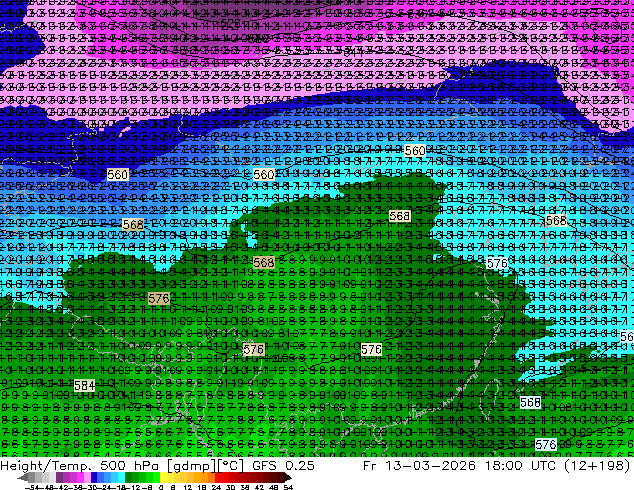
Task: Click the '(12+198)' forecast hour text
Action: pos(596,466)
